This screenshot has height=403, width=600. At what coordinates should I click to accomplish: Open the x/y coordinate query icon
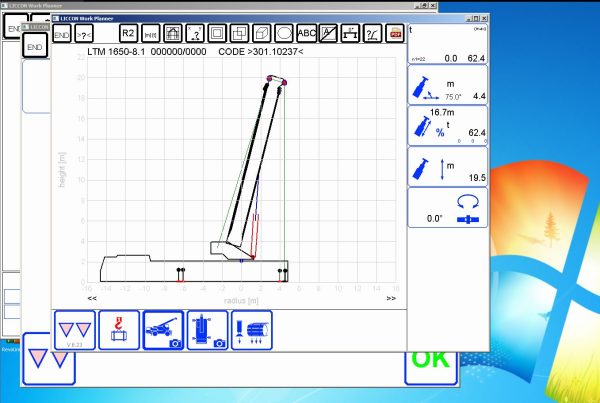195,34
